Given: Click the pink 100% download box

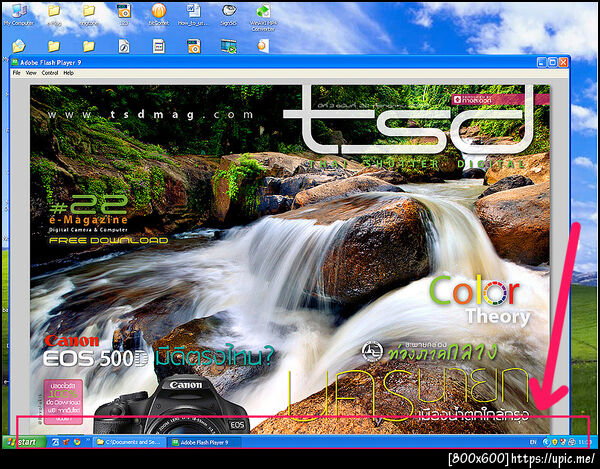Looking at the screenshot, I should pyautogui.click(x=63, y=402).
